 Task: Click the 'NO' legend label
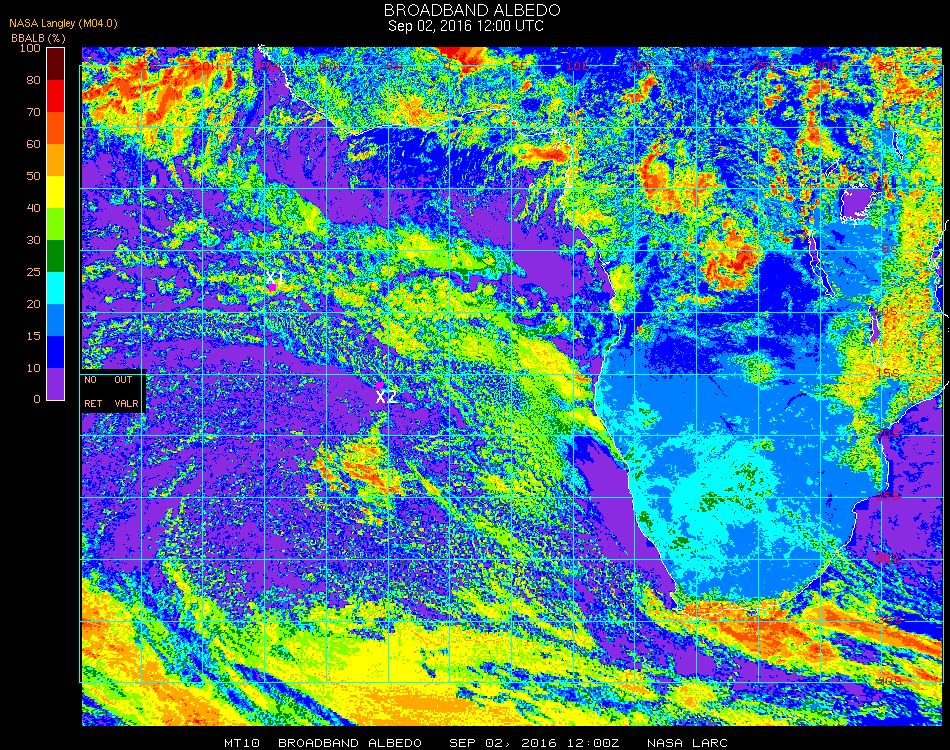coord(91,380)
